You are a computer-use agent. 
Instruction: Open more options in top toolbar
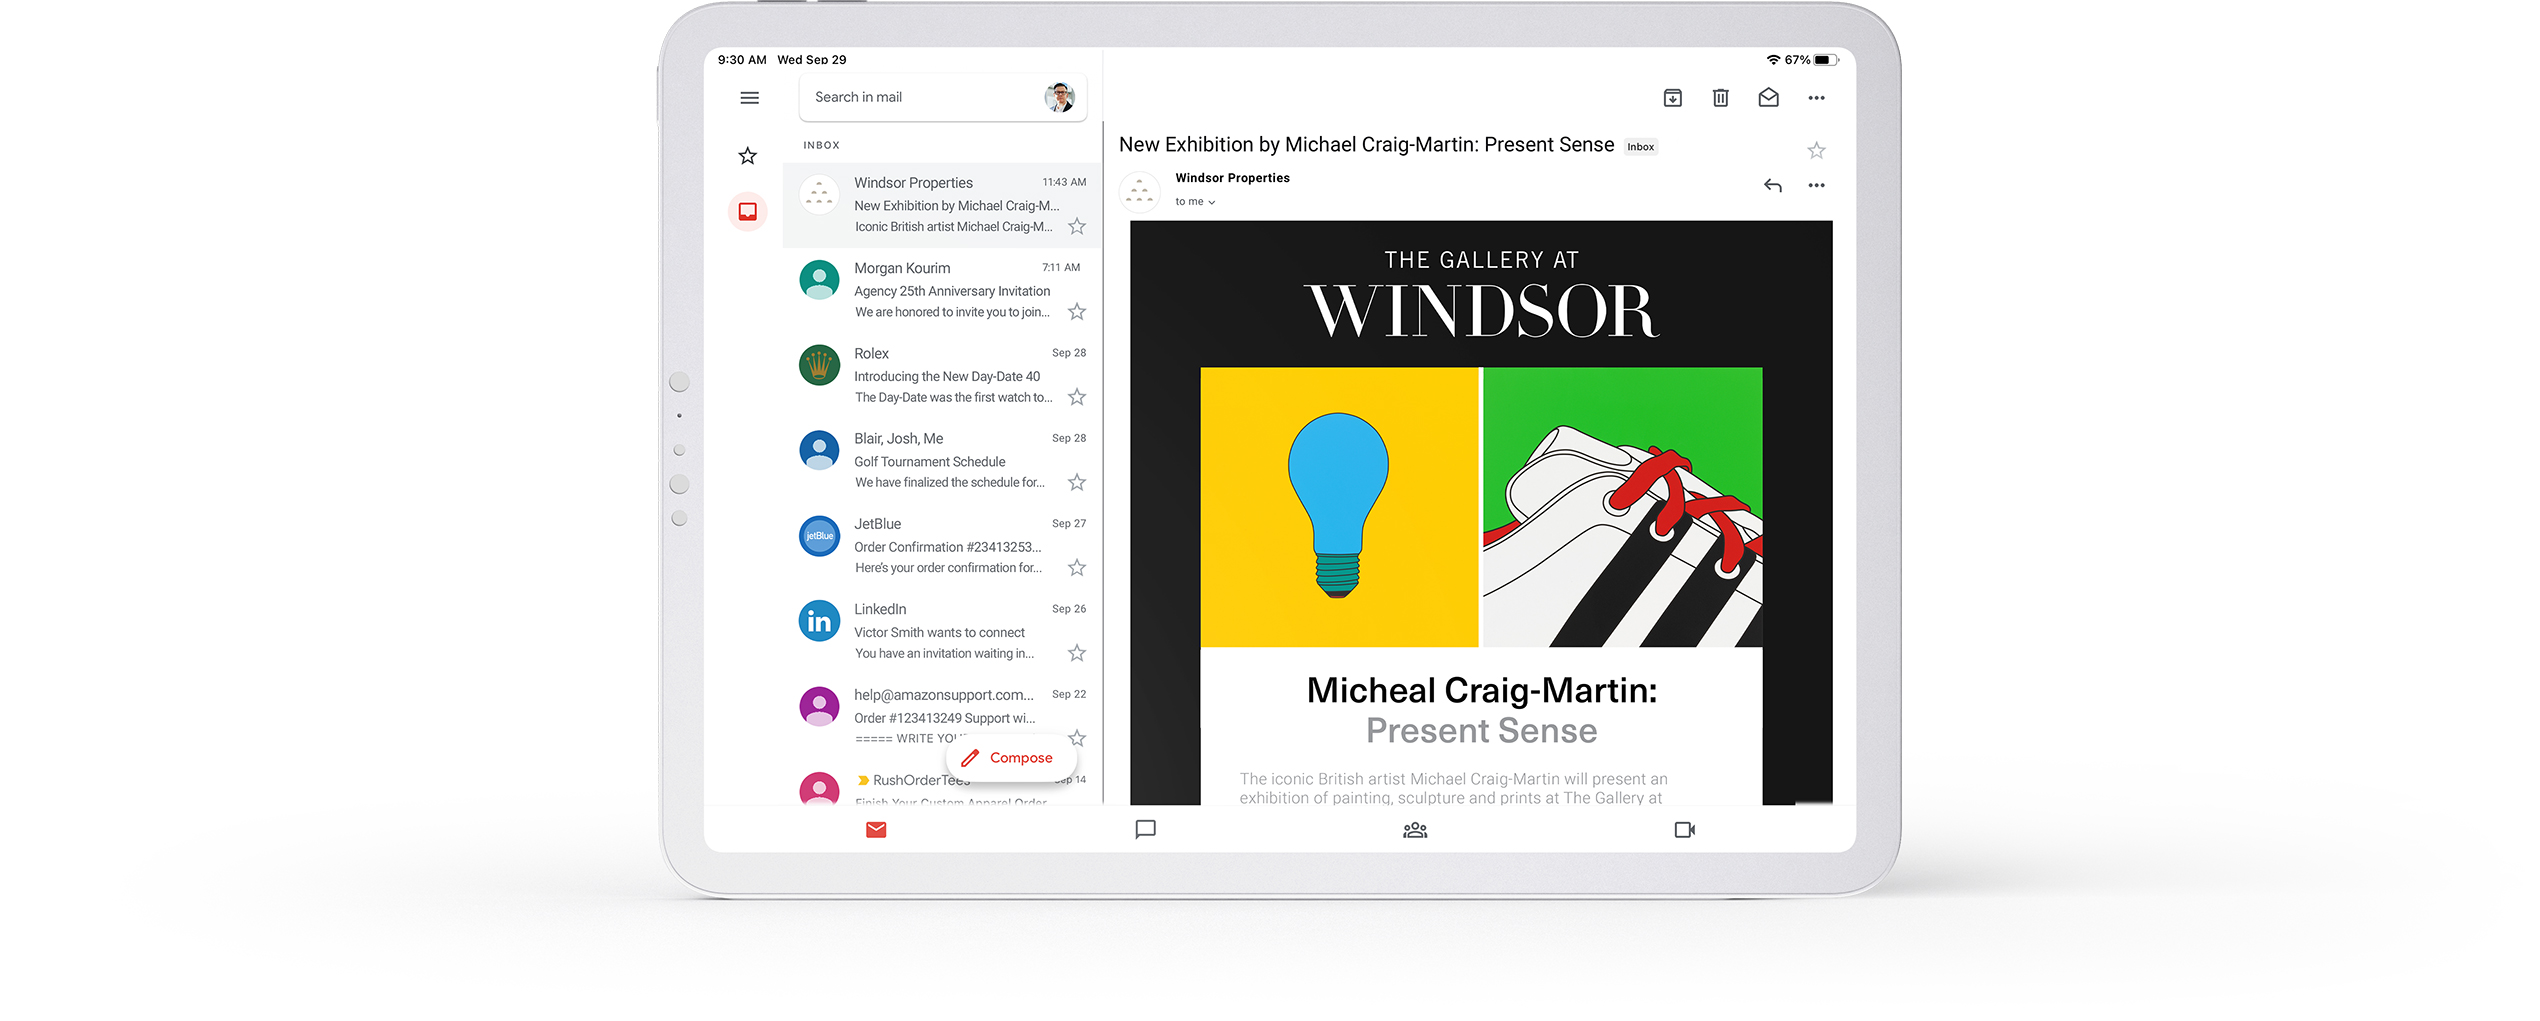(x=1816, y=98)
